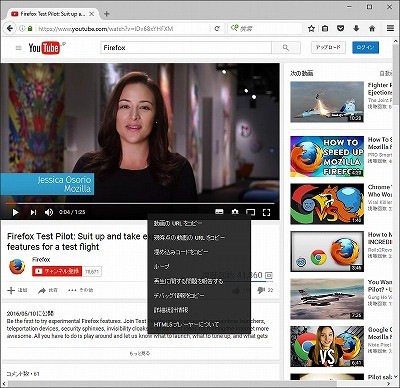Enter fullscreen on the video player
Image resolution: width=400 pixels, height=388 pixels.
[x=266, y=212]
